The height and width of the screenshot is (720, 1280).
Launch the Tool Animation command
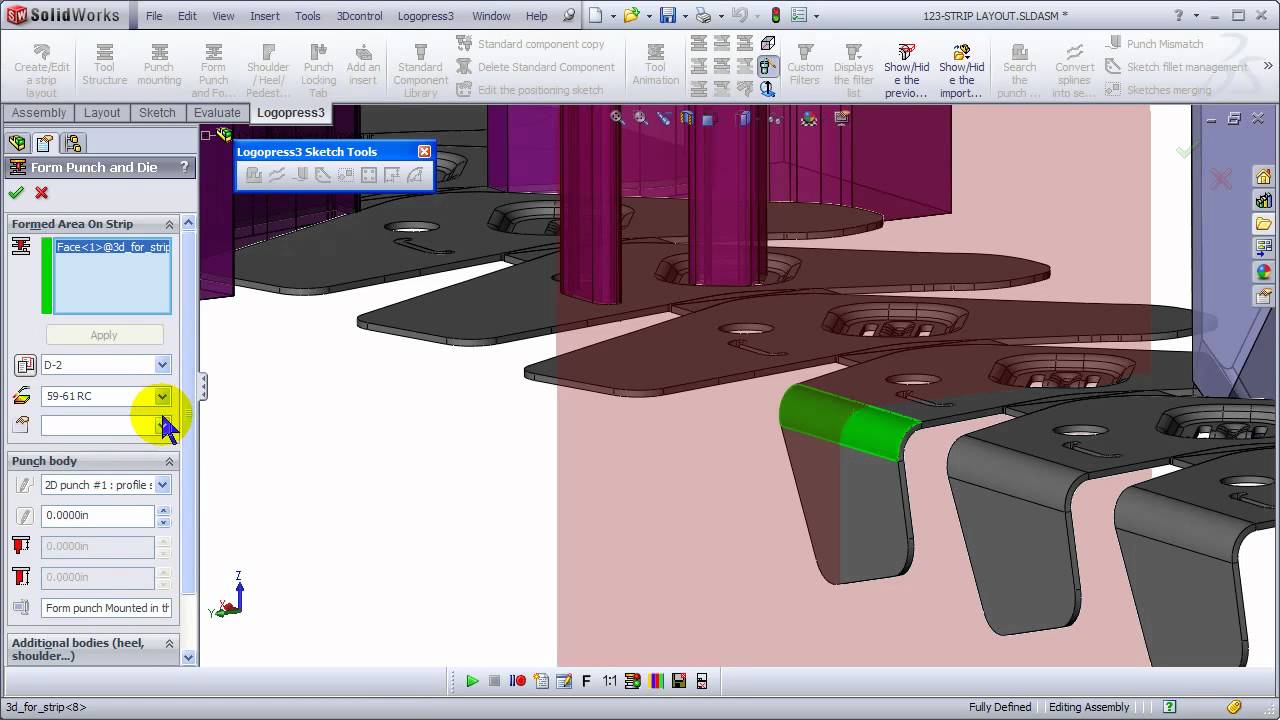(655, 66)
